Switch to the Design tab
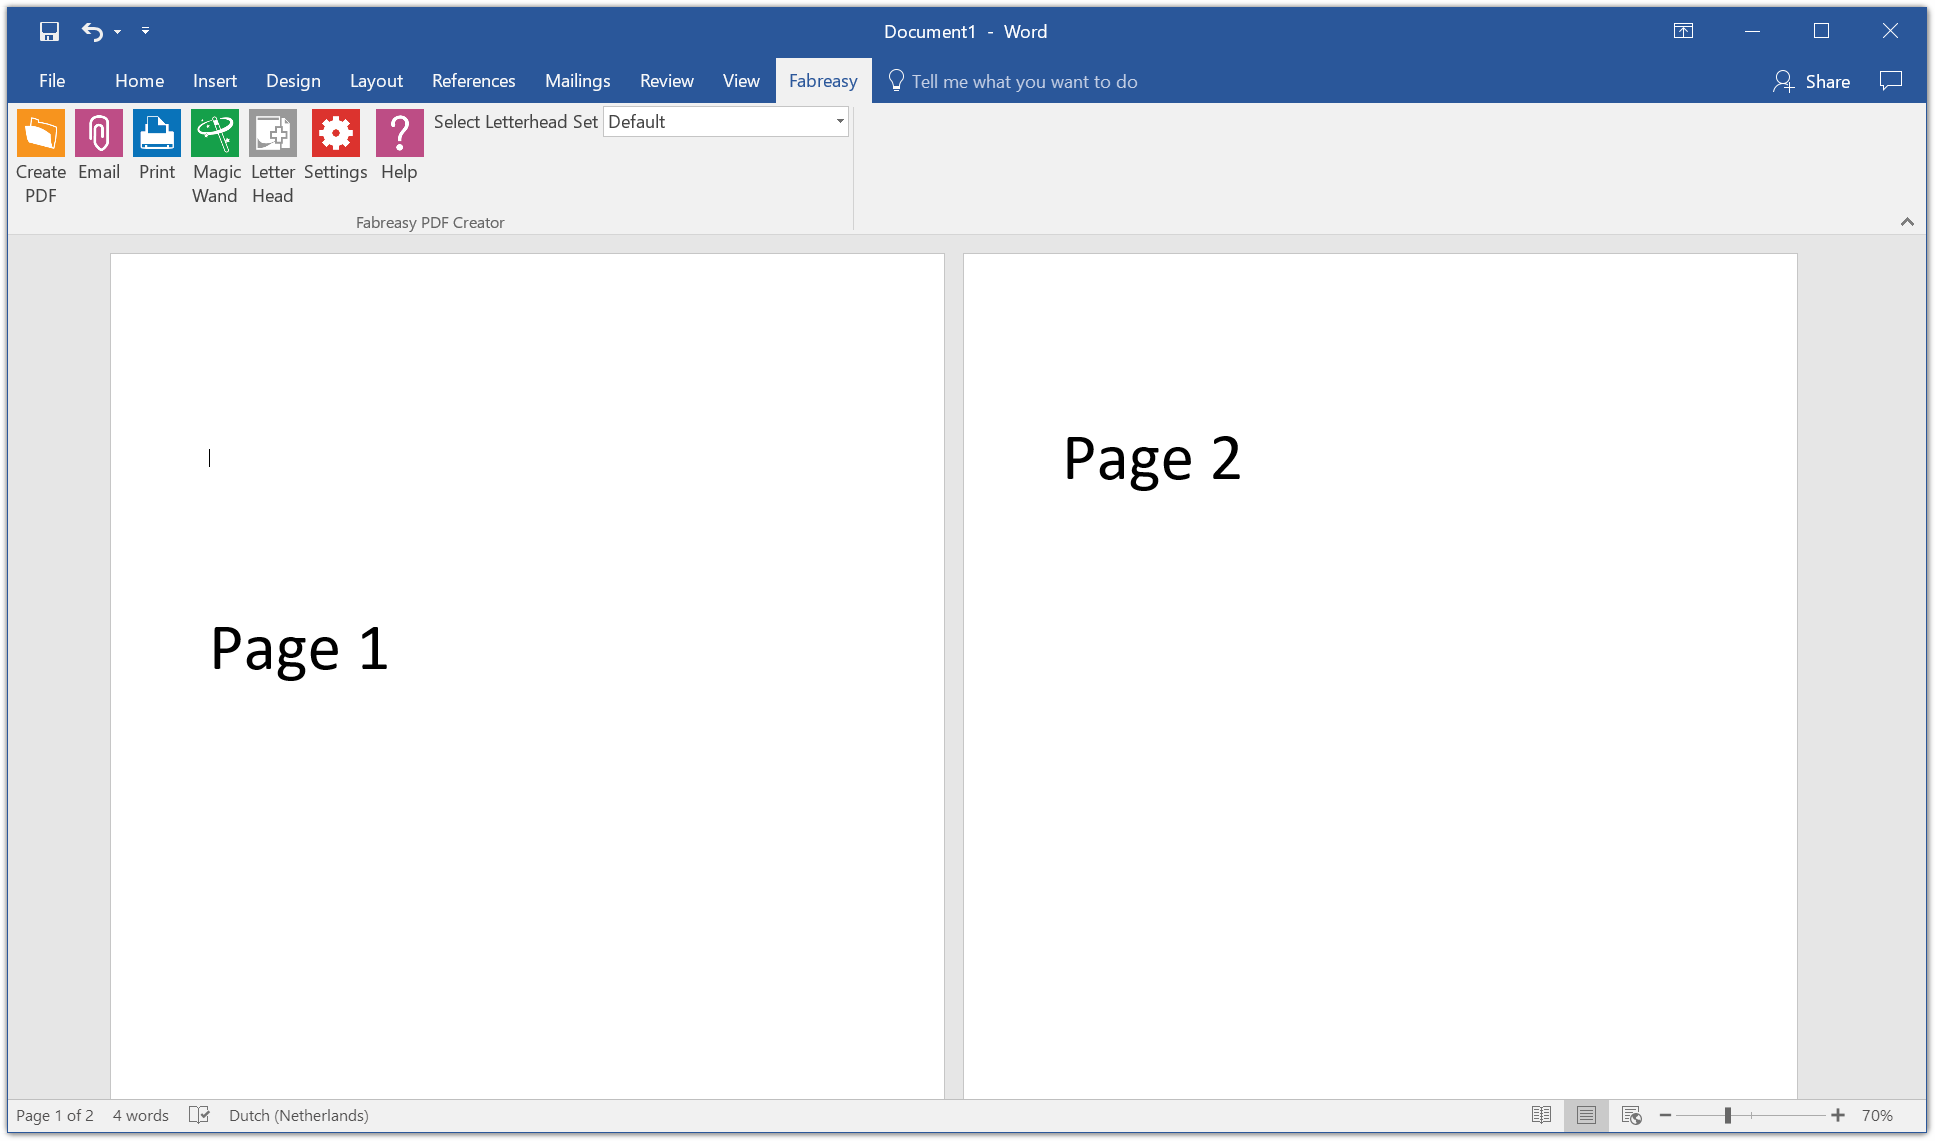 pos(293,81)
